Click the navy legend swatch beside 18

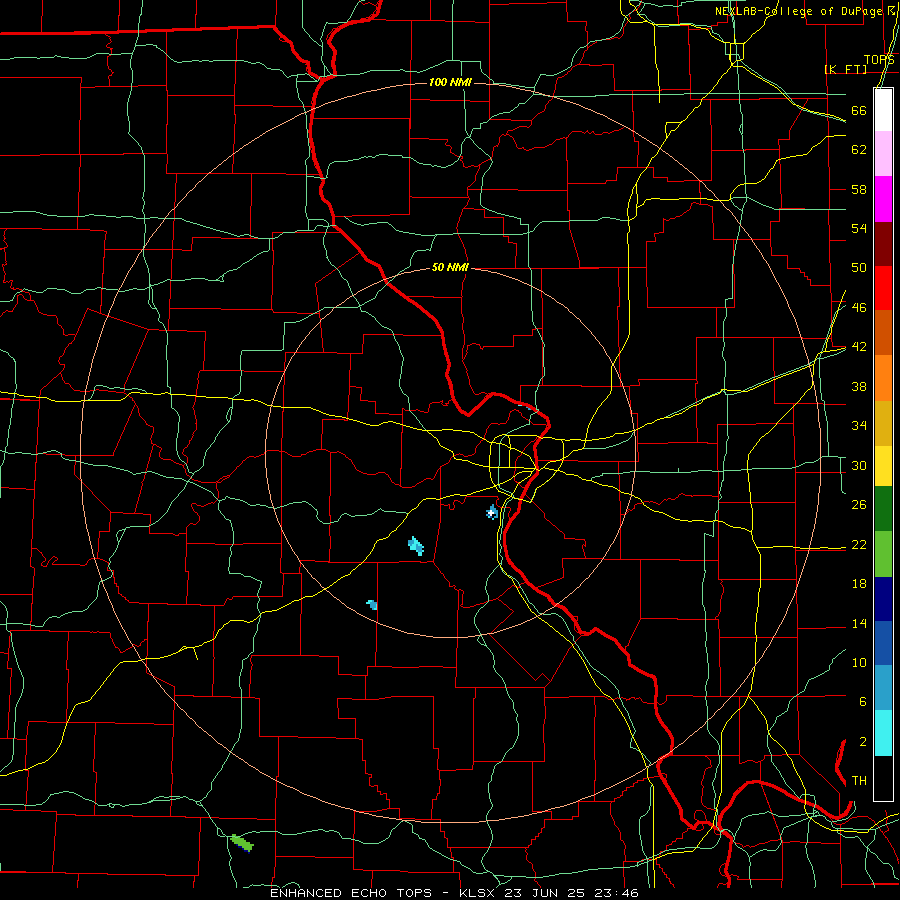883,599
